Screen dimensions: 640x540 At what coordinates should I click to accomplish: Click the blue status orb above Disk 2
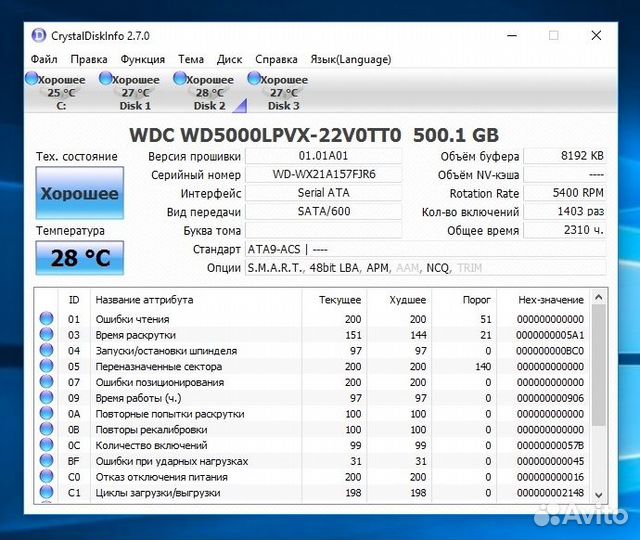click(180, 78)
